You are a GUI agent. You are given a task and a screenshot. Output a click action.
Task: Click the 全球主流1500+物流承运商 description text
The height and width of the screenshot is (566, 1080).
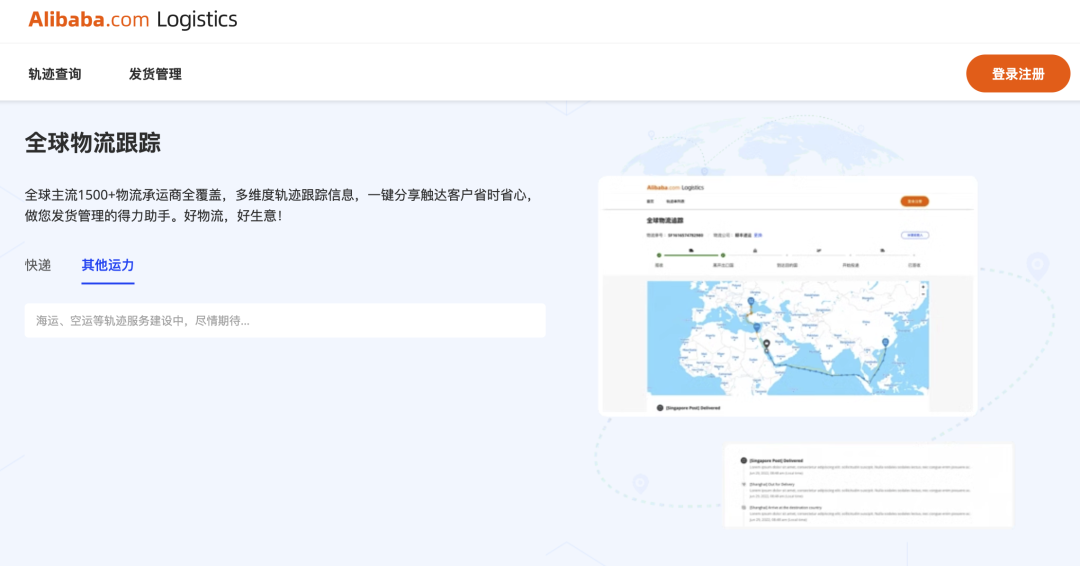280,205
